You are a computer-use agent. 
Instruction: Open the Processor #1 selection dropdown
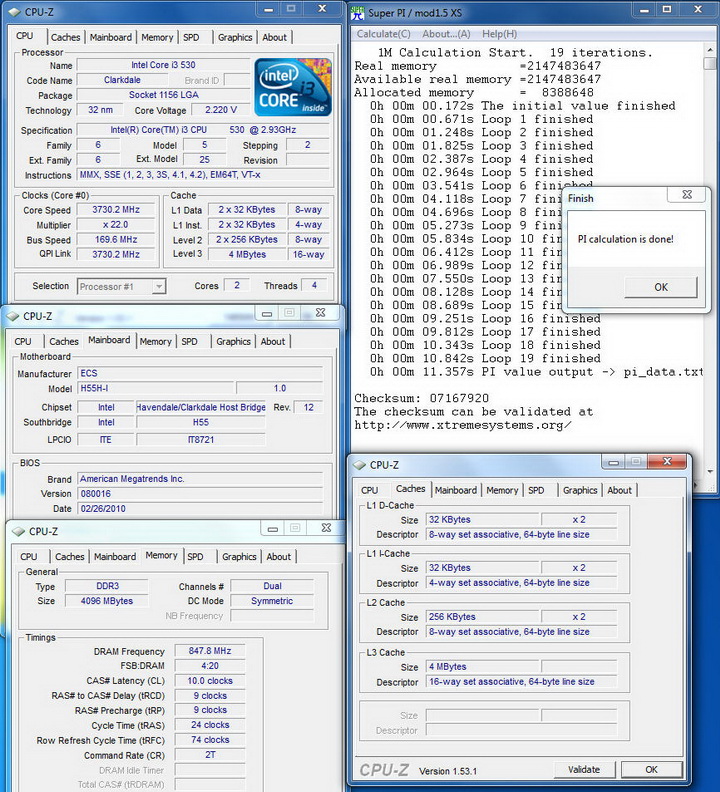(x=159, y=286)
